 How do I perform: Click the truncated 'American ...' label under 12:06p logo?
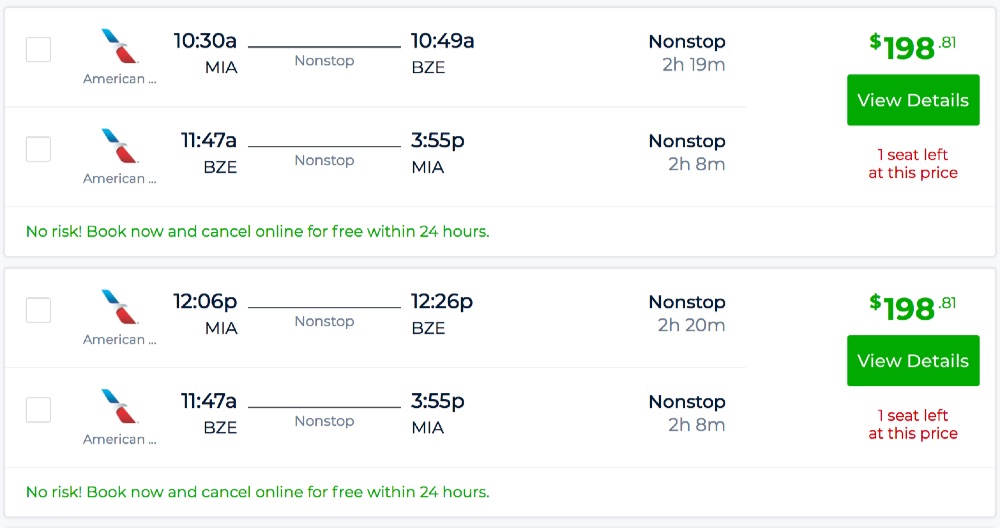(119, 340)
